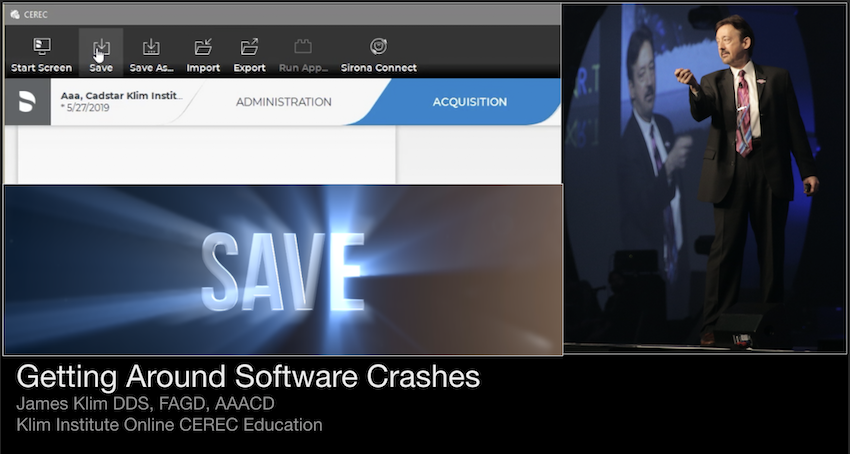This screenshot has width=850, height=454.
Task: Click Klim Institute Online CEREC Education text
Action: click(169, 424)
